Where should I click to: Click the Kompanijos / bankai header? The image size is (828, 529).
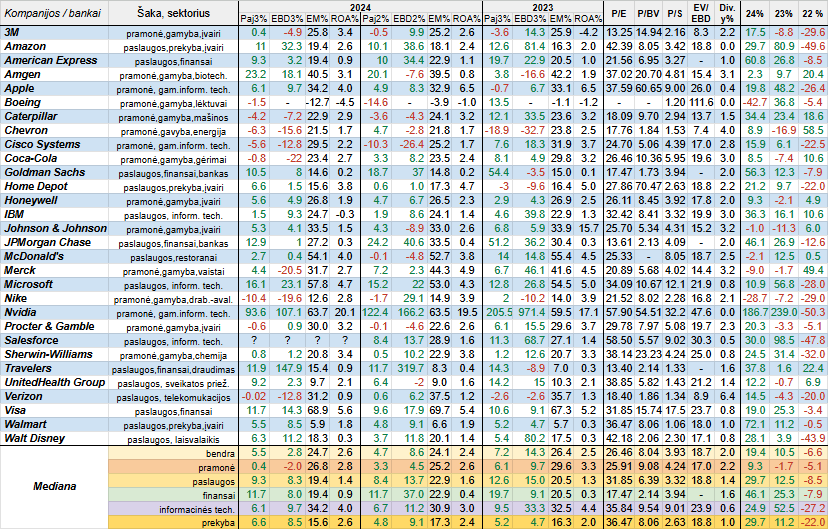point(54,13)
